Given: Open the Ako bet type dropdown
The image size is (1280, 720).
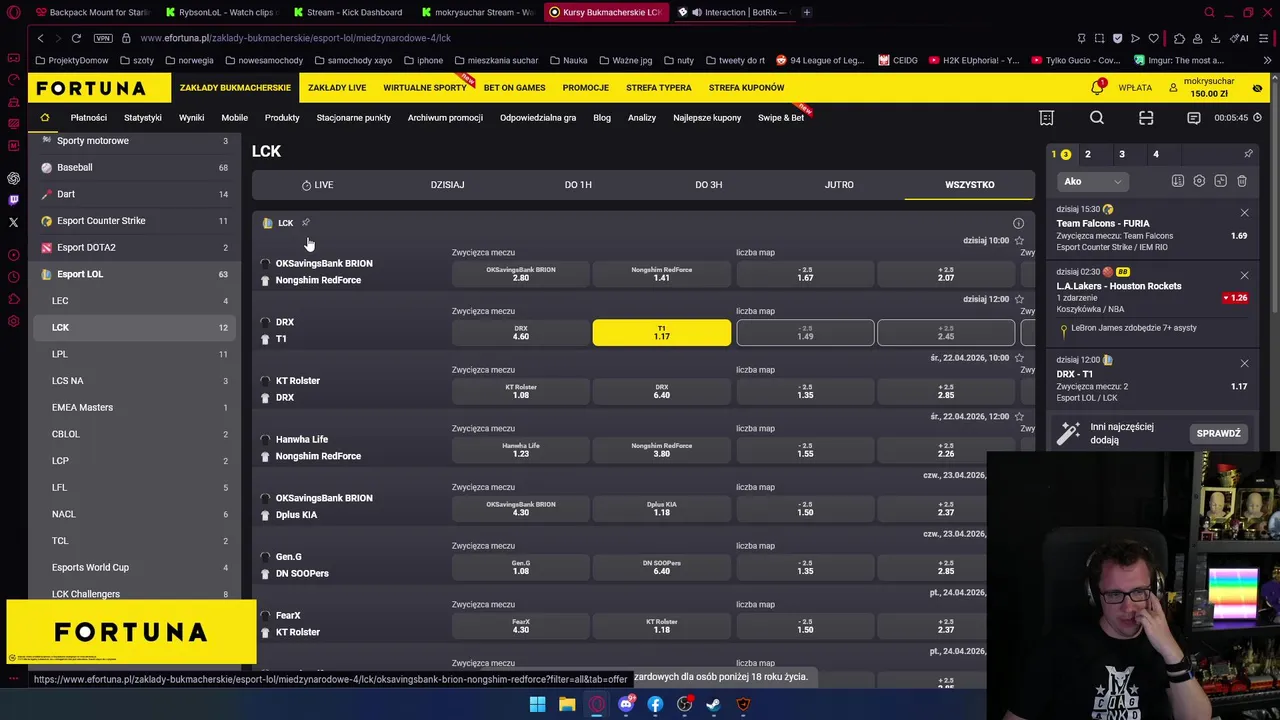Looking at the screenshot, I should 1092,181.
